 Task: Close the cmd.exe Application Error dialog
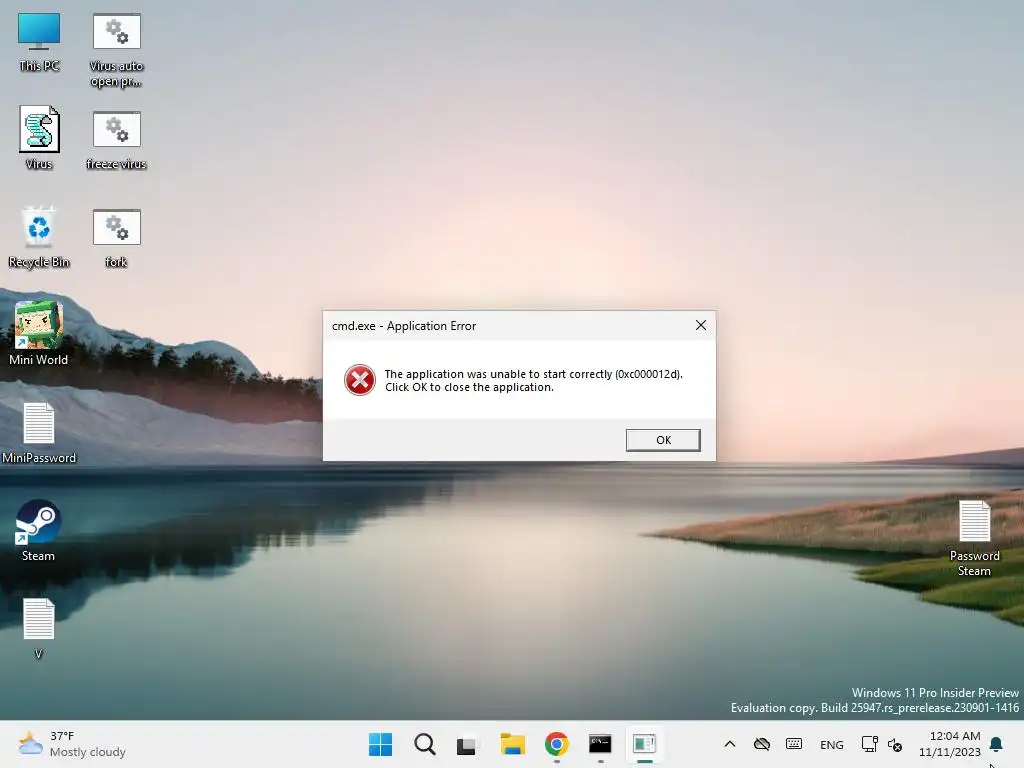[701, 325]
